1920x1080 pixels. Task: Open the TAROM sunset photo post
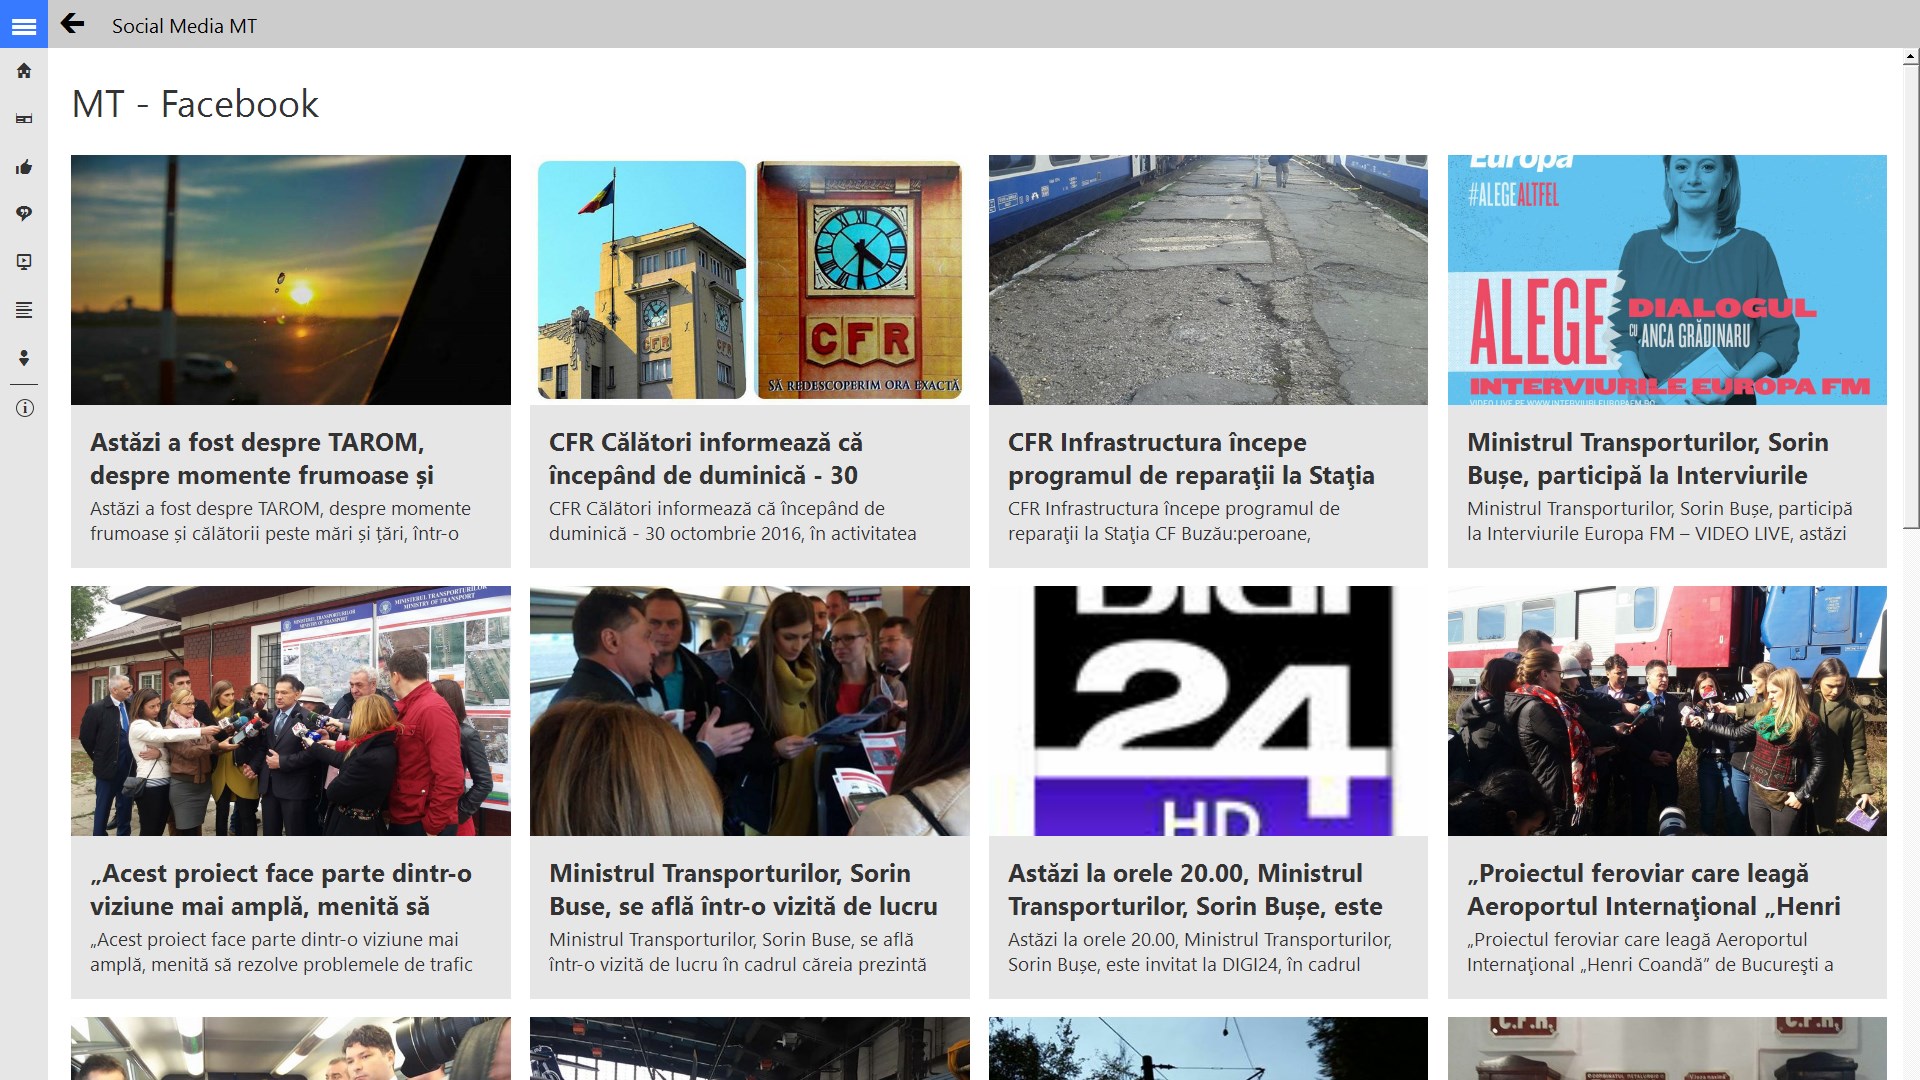(290, 280)
